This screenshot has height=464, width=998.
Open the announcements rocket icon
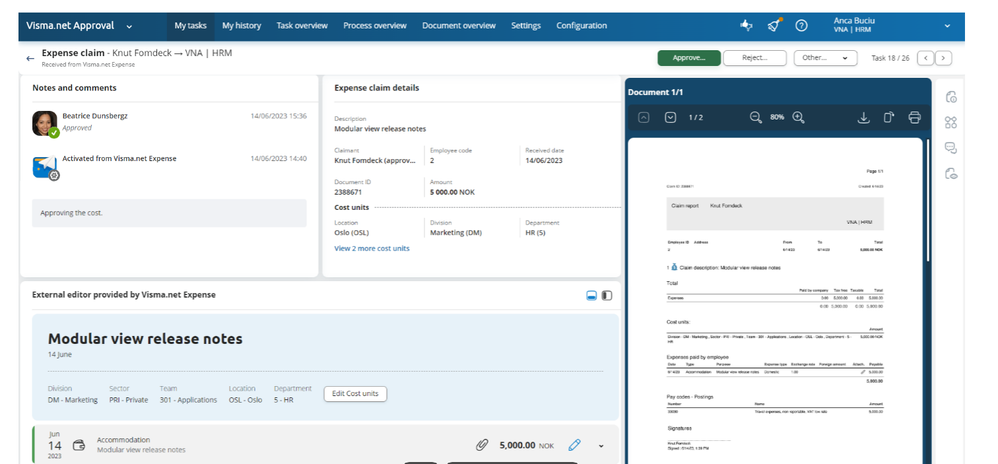coord(774,25)
